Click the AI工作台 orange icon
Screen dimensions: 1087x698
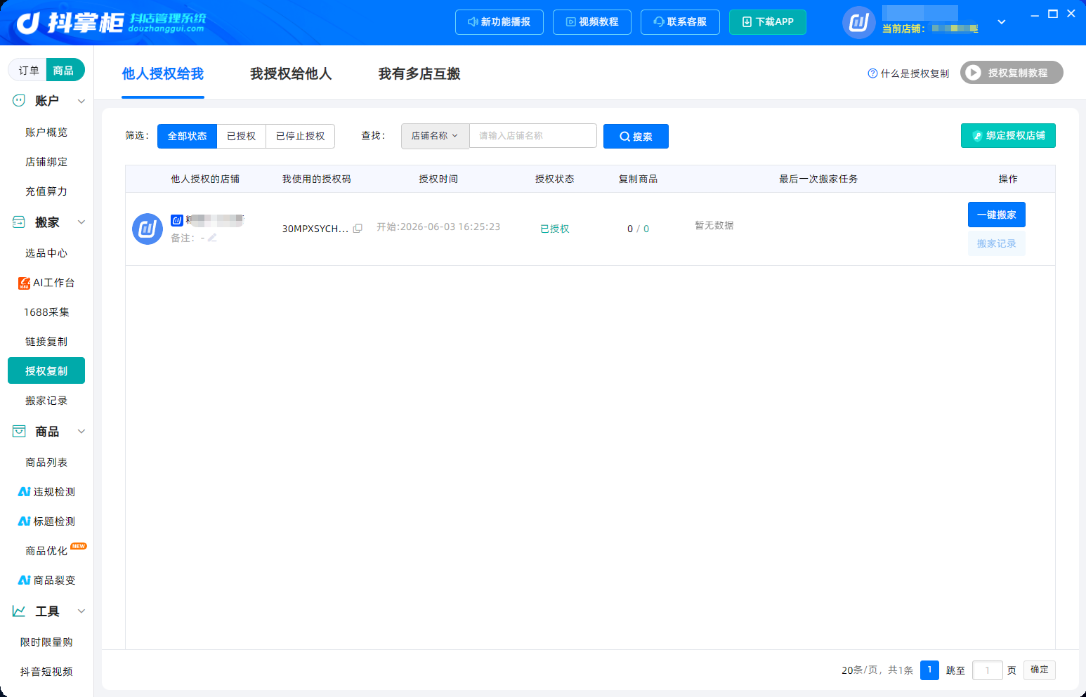24,283
